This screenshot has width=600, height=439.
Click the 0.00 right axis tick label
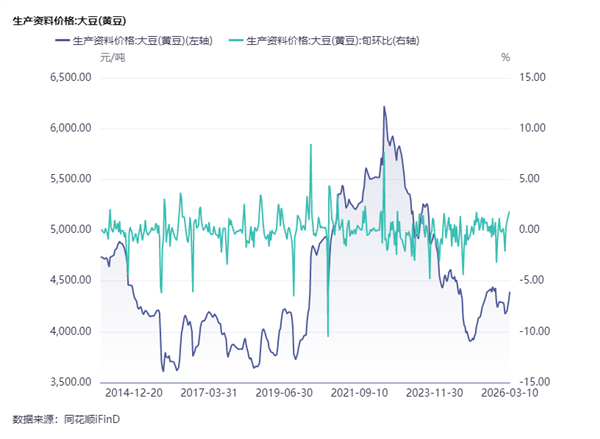click(529, 229)
